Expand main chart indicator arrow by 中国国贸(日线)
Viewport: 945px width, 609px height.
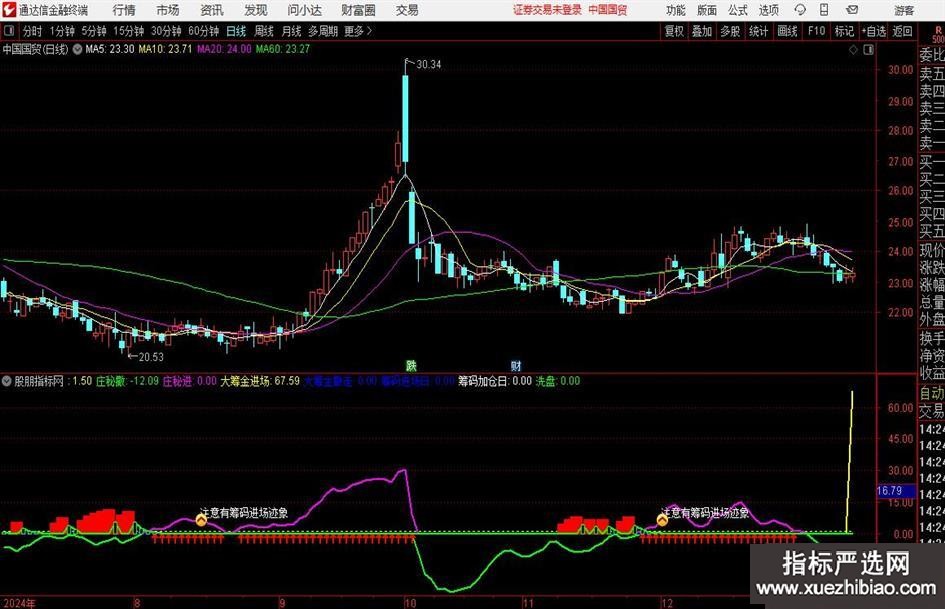click(78, 48)
